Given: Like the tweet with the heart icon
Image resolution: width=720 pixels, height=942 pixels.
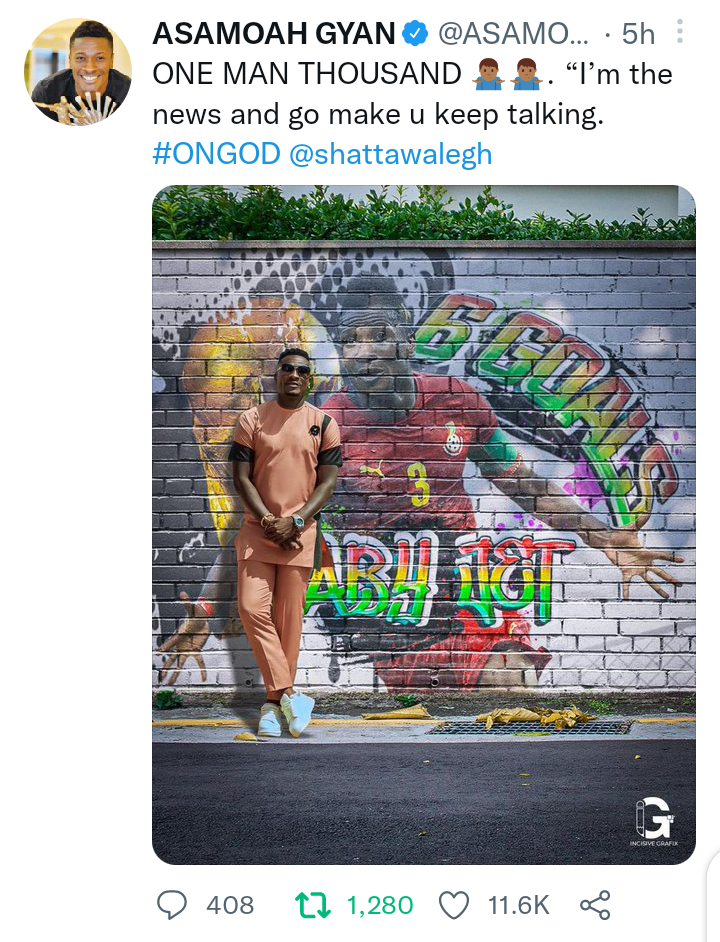Looking at the screenshot, I should [x=454, y=905].
